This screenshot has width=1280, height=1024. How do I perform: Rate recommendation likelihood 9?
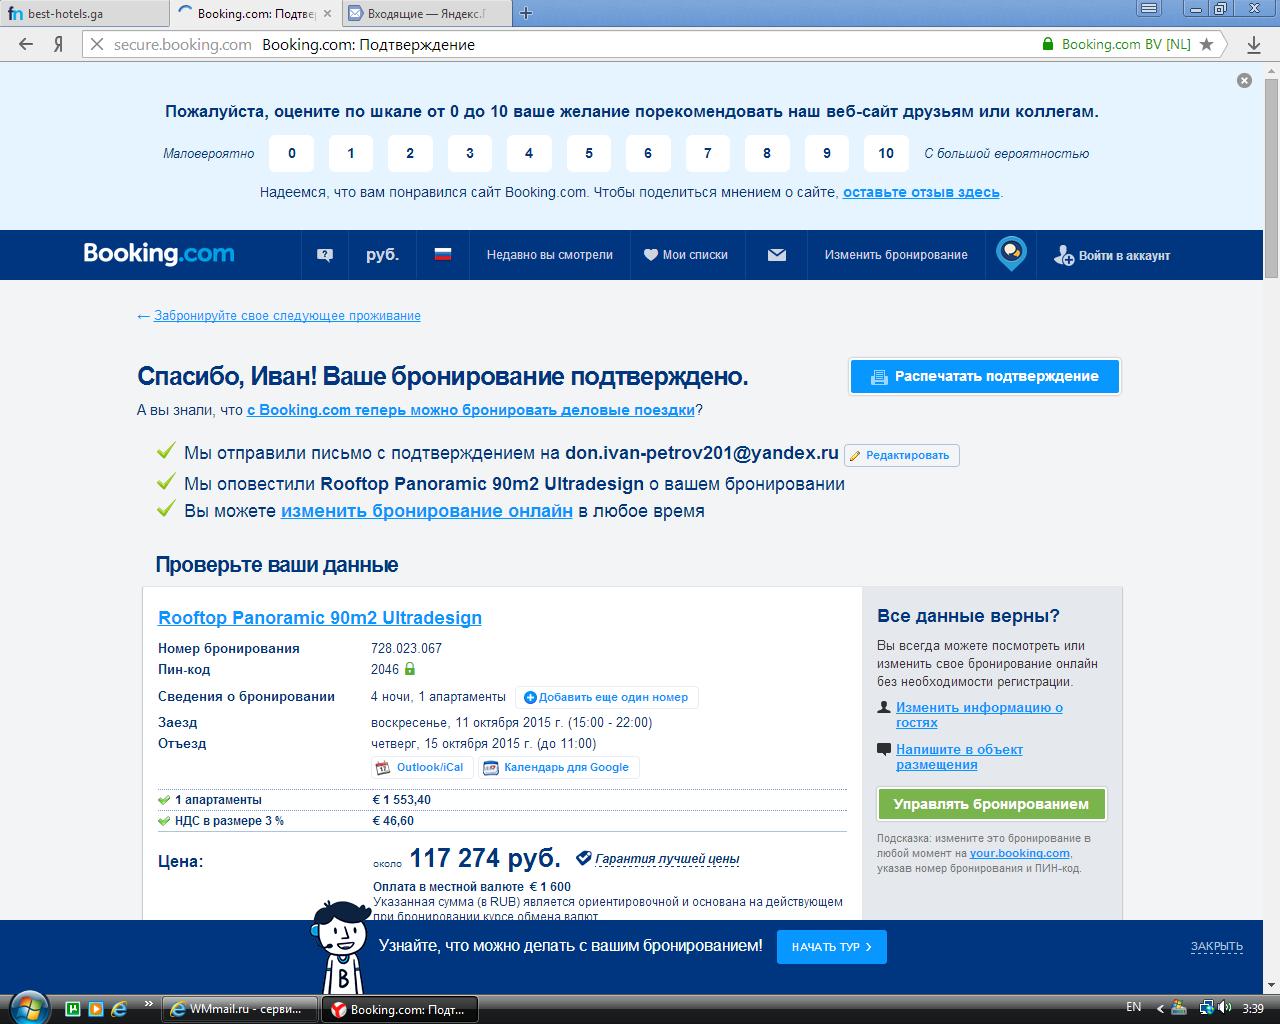pyautogui.click(x=827, y=153)
